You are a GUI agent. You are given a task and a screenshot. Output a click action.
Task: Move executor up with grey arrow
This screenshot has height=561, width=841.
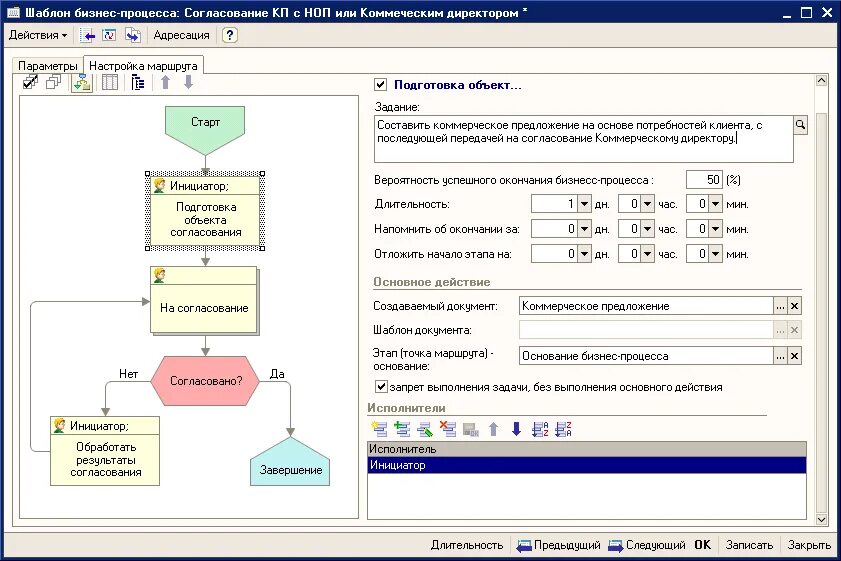pos(493,429)
